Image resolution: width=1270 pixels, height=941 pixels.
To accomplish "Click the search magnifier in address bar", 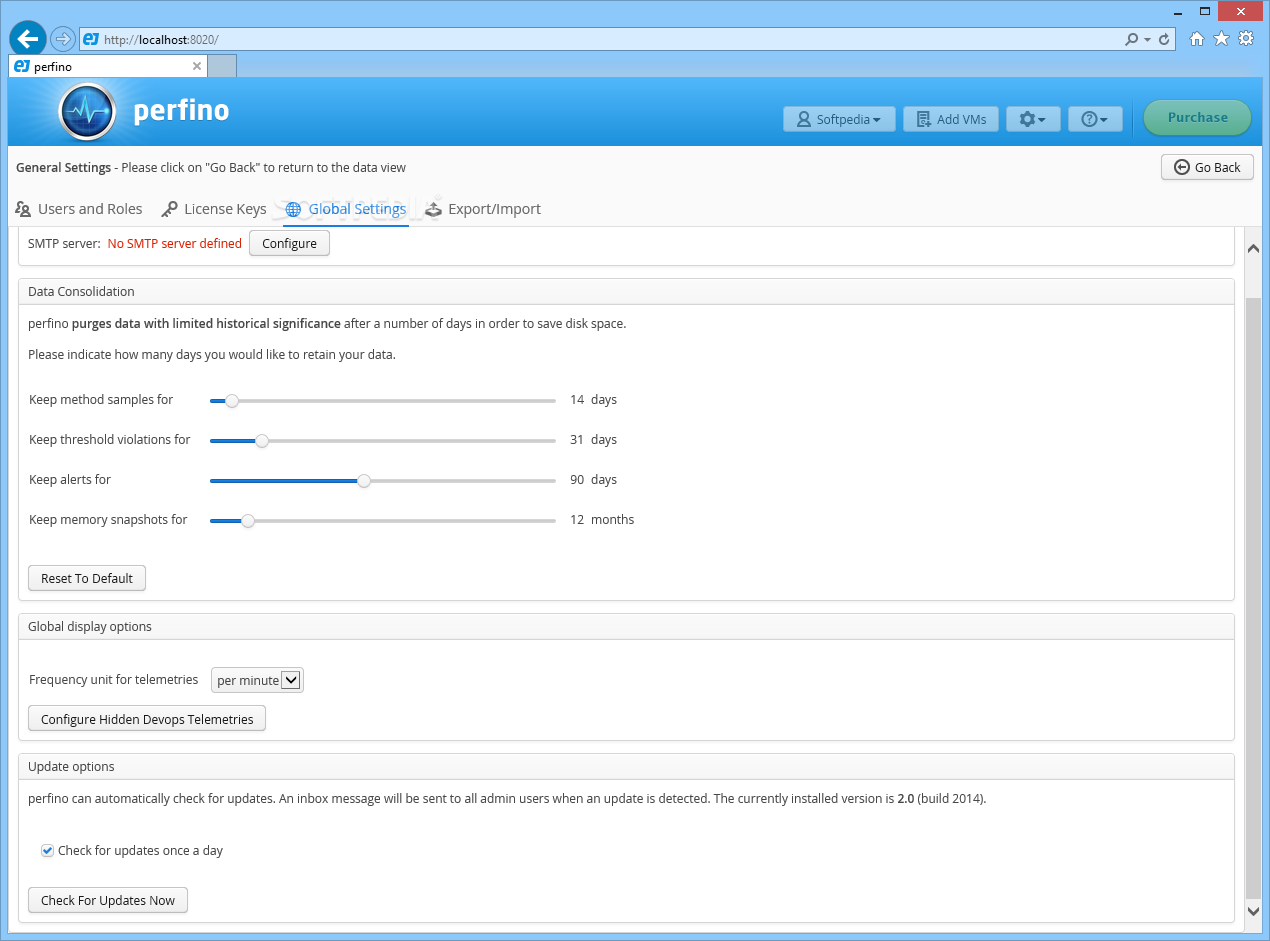I will tap(1131, 40).
